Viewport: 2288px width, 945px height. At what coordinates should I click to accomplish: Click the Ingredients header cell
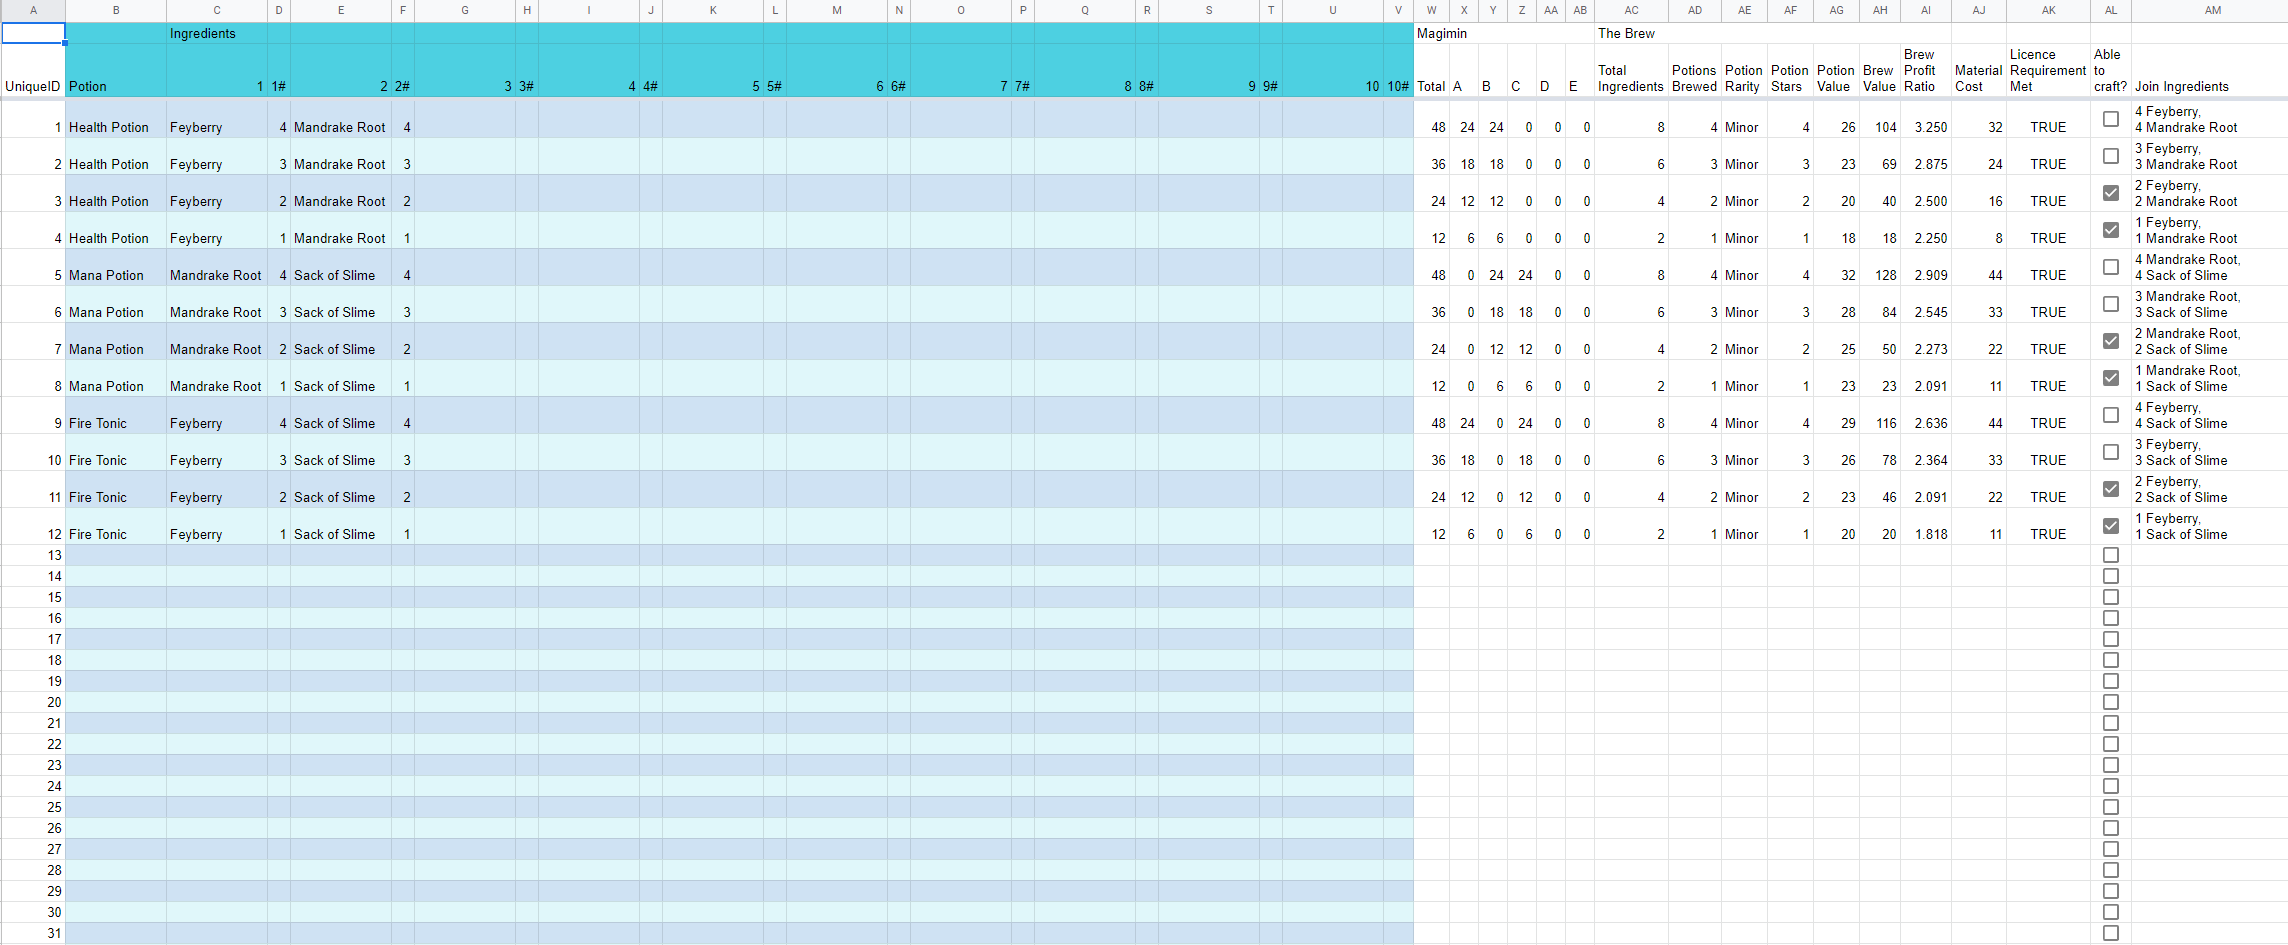click(x=216, y=33)
